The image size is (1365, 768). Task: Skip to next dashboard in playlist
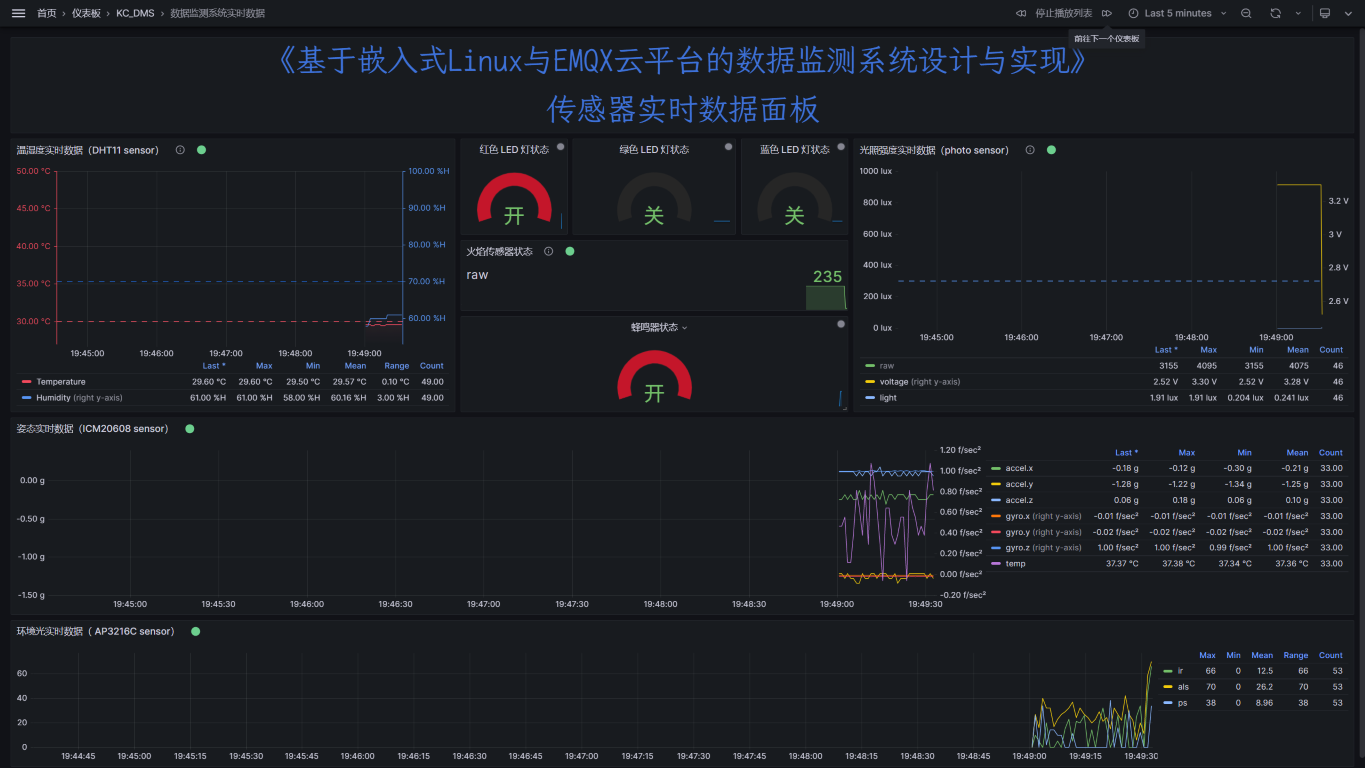(1107, 13)
